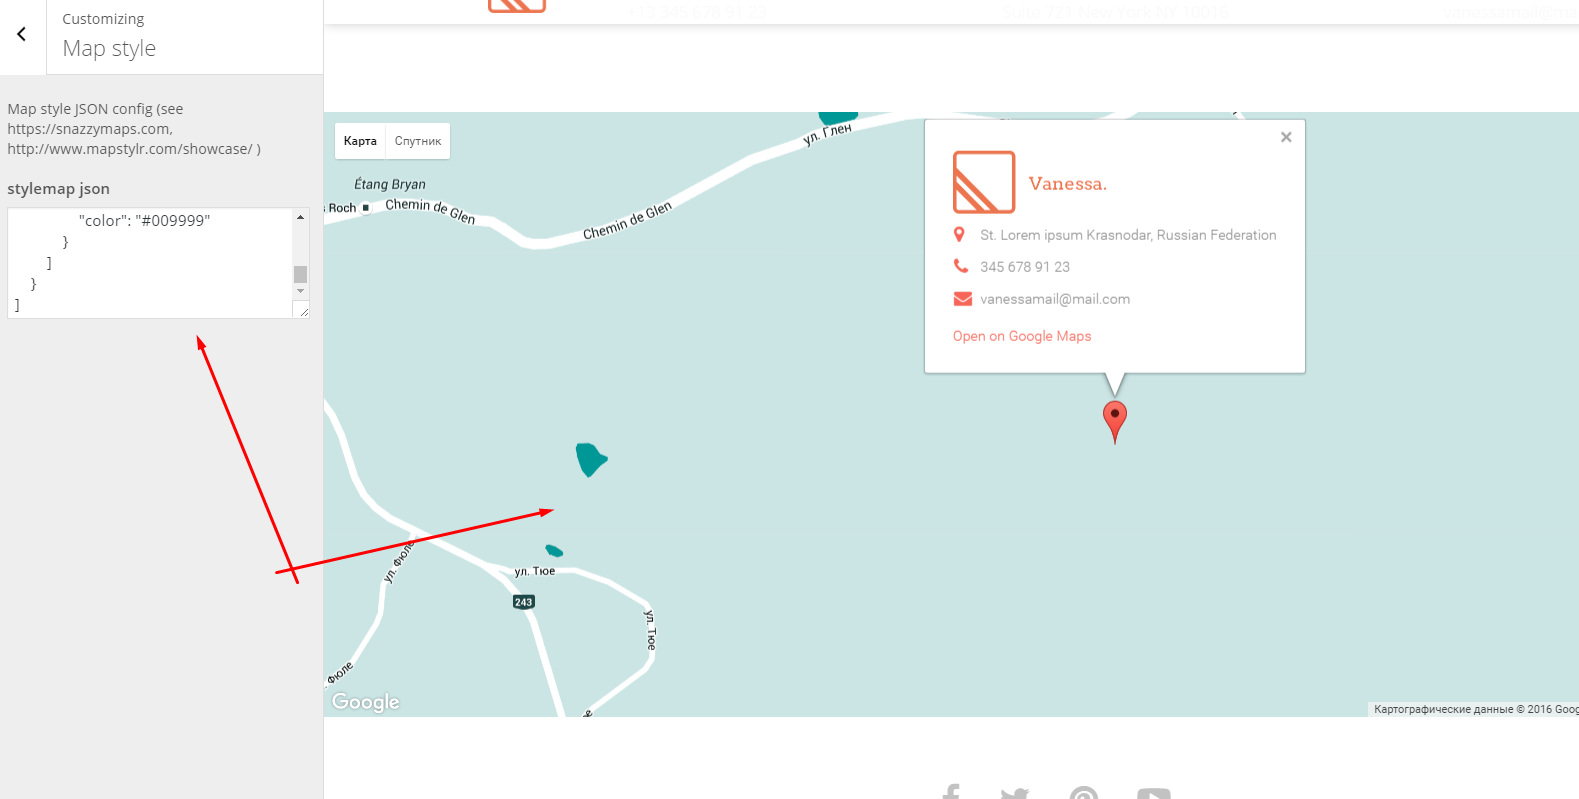Click the Google logo on the map
This screenshot has width=1579, height=799.
(x=366, y=702)
